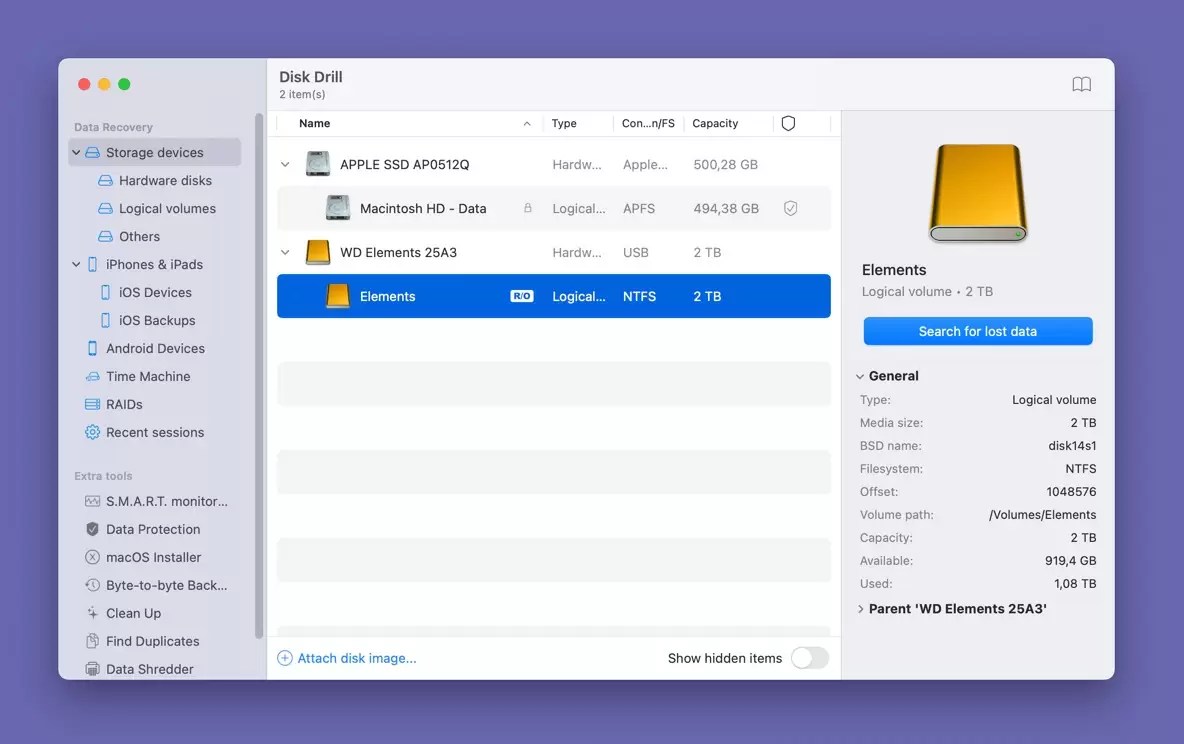Click the APPLE SSD AP0512Q drive icon
Screen dimensions: 1184x744
point(318,164)
